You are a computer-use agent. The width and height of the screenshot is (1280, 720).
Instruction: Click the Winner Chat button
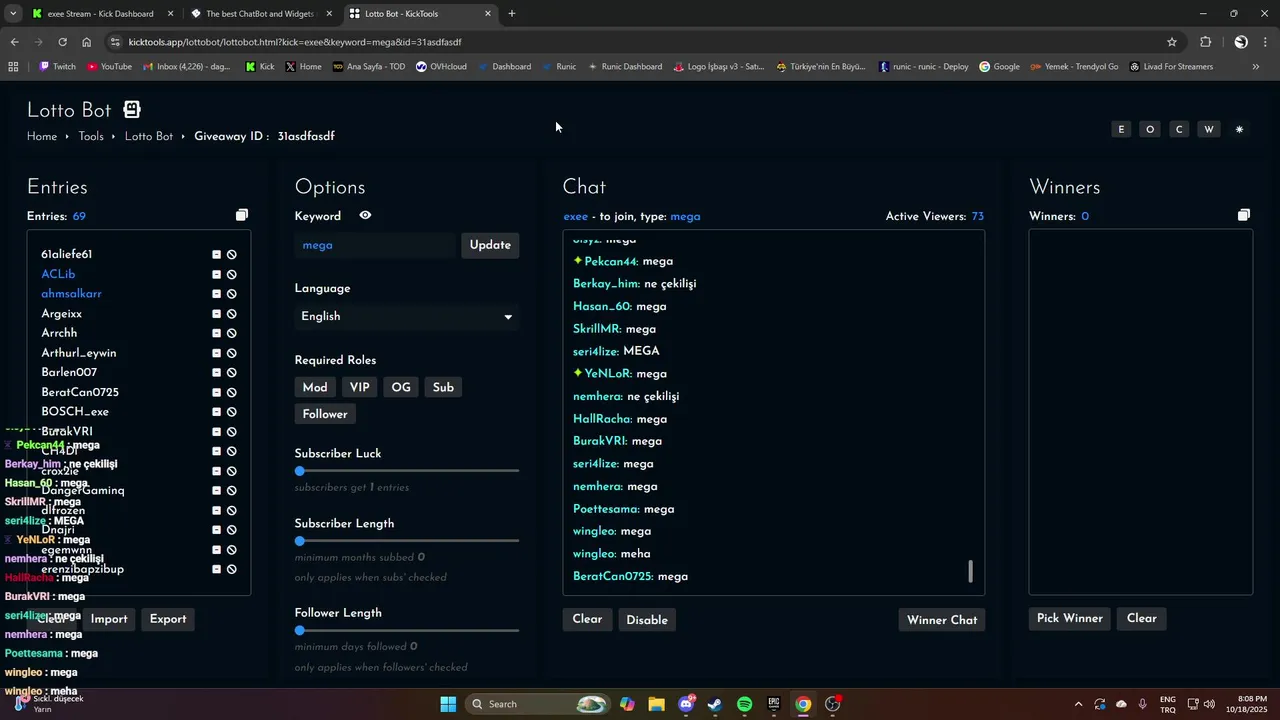click(942, 620)
